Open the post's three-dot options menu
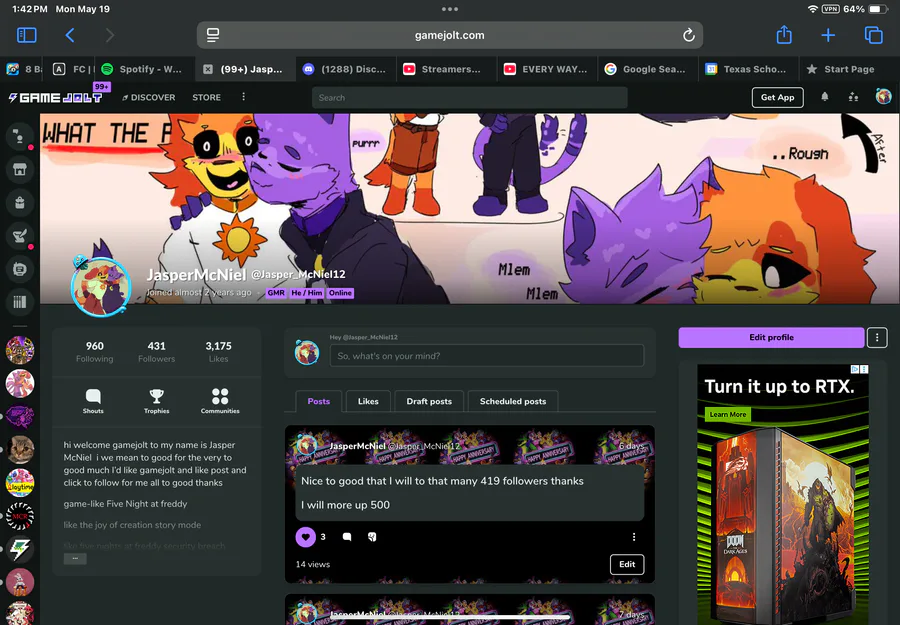900x625 pixels. pos(634,537)
